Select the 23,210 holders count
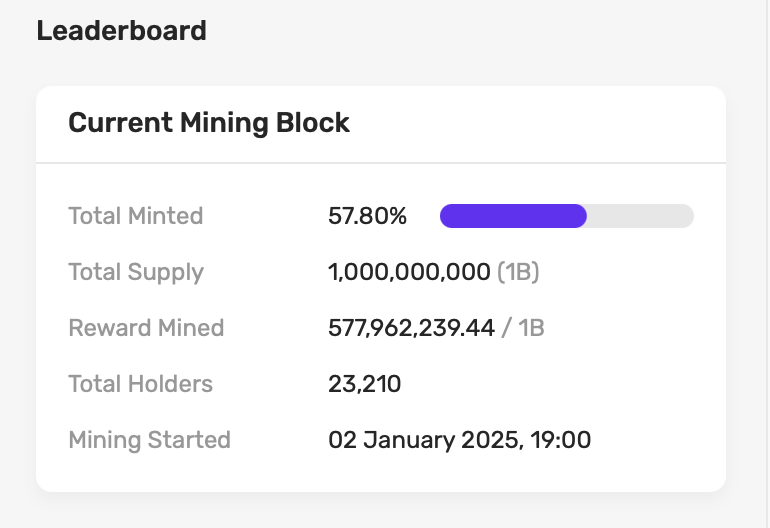 click(364, 384)
